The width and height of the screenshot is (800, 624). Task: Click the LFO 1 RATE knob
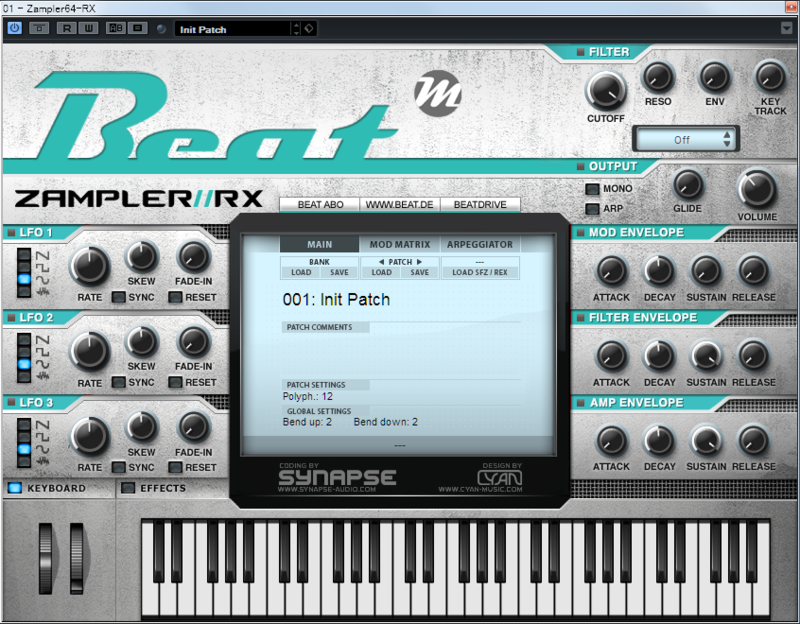coord(89,266)
